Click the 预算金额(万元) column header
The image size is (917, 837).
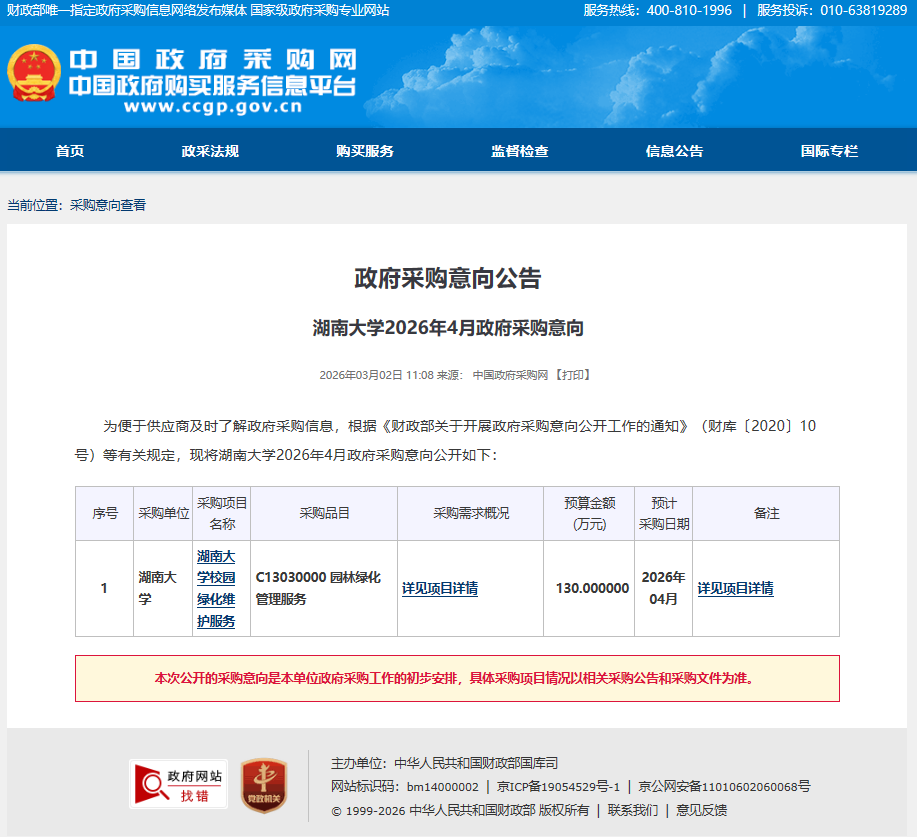(x=590, y=514)
